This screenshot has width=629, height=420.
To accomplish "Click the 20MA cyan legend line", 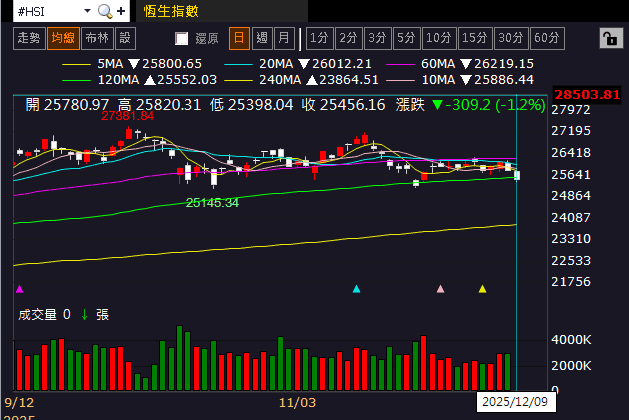I will coord(238,64).
